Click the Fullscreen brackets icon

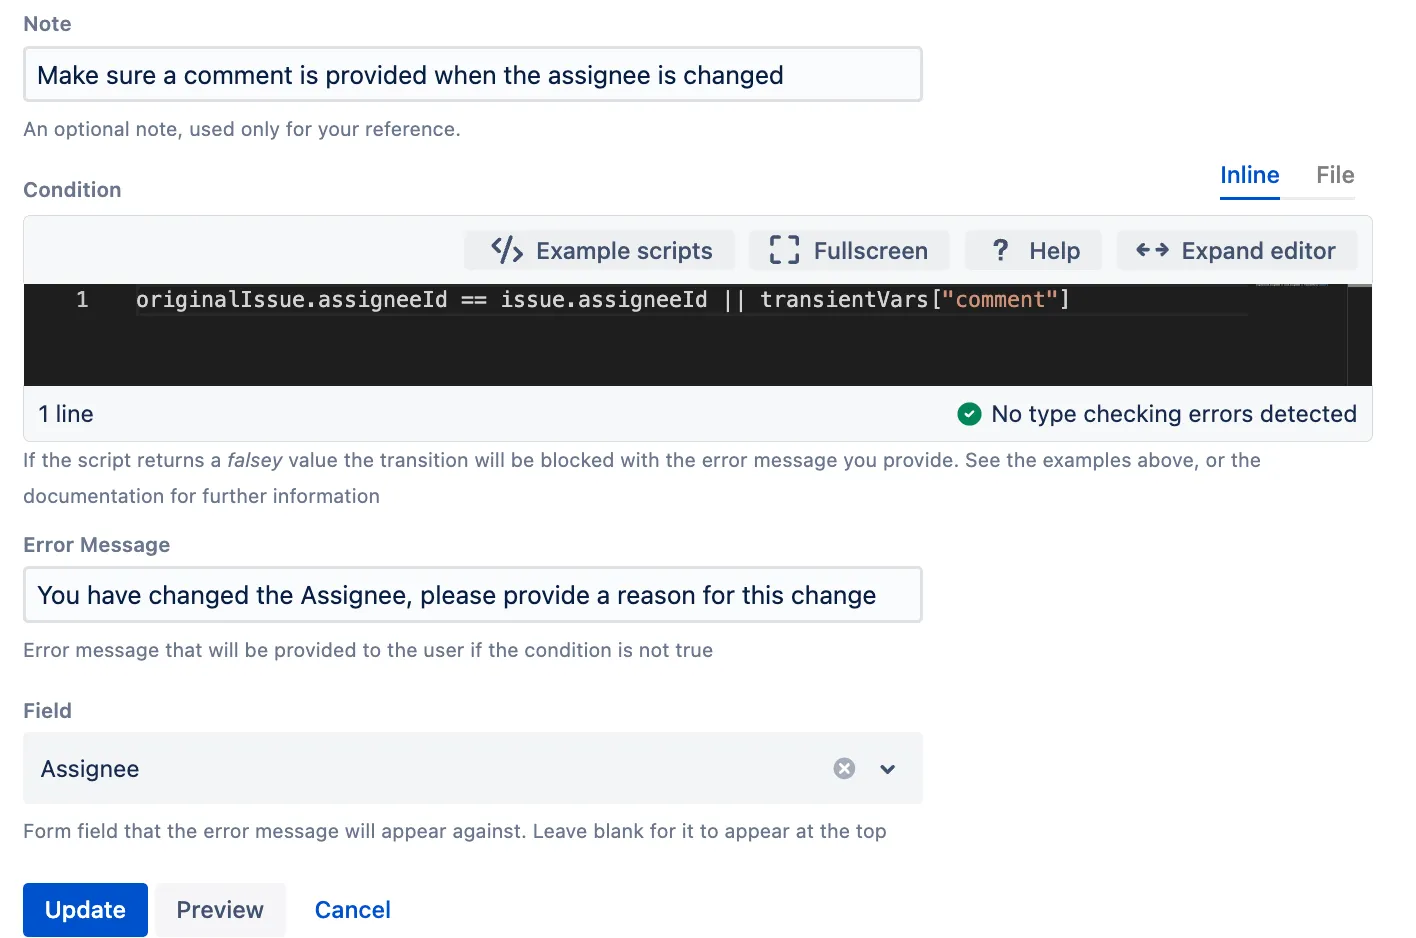coord(784,250)
